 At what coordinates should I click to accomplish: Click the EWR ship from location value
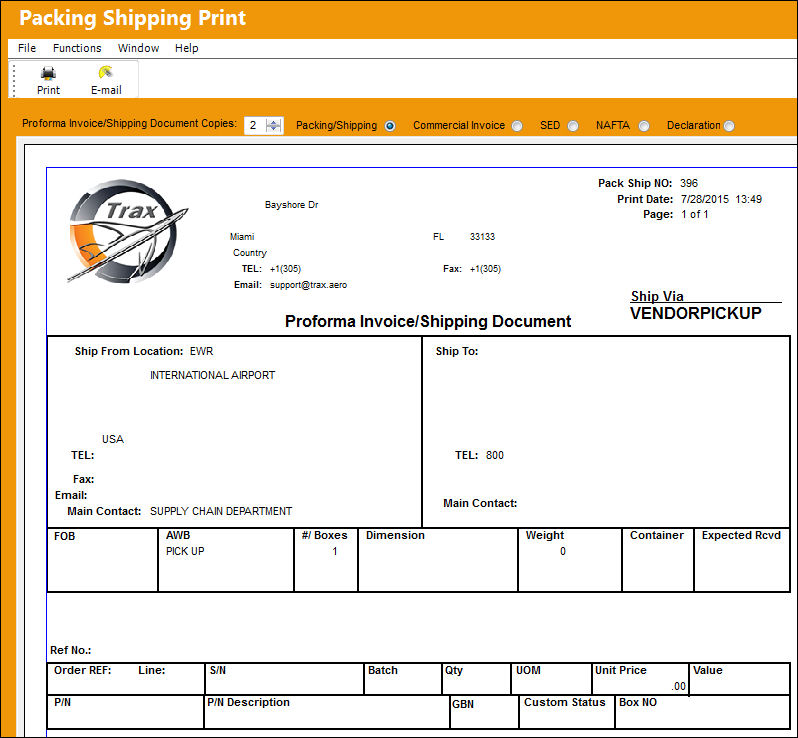tap(202, 351)
